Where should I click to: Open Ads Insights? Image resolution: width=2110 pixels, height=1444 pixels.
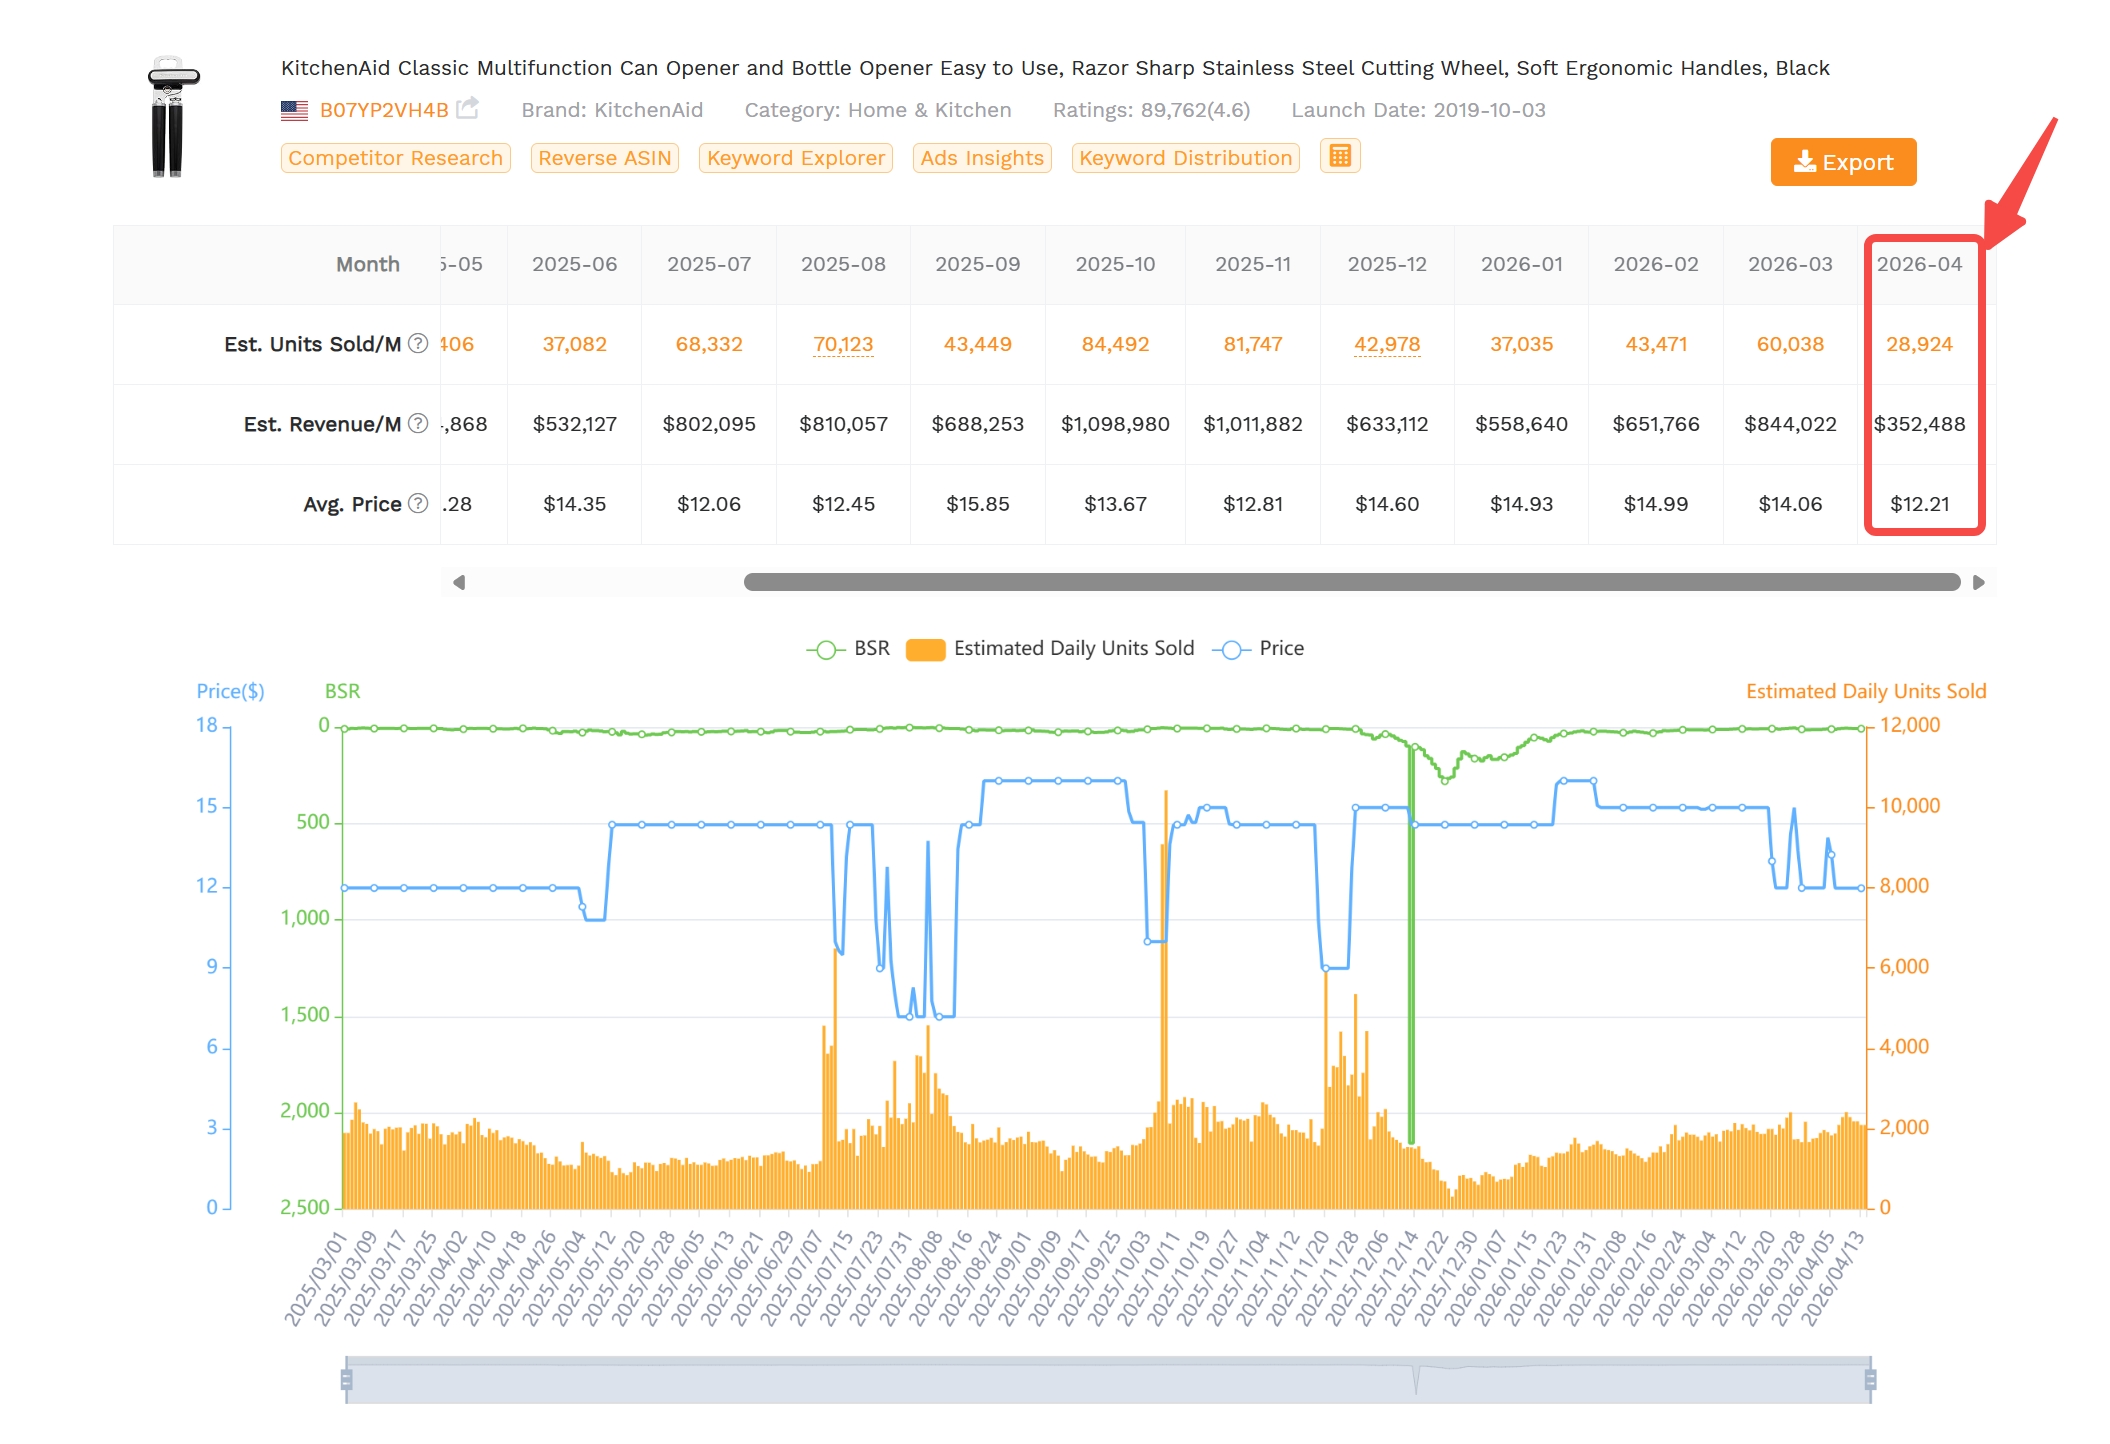981,157
